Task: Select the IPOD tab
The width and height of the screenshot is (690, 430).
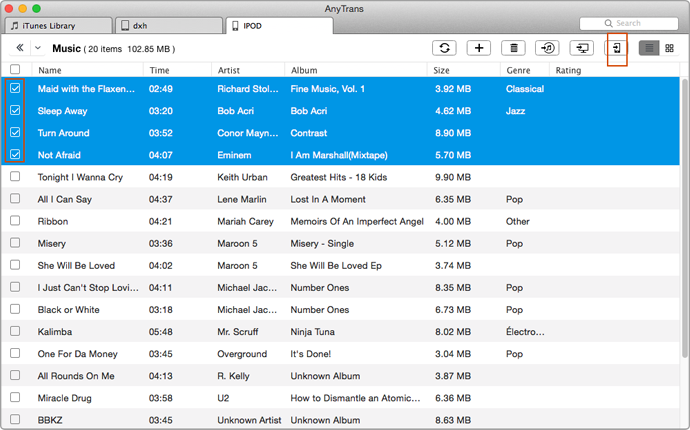Action: [279, 26]
